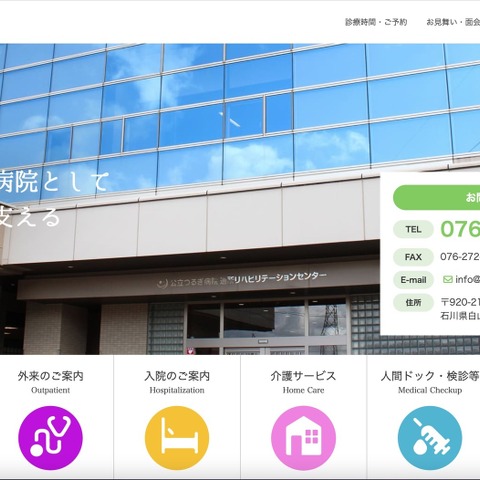Open the 人間ドック・検診等 heading link
This screenshot has width=480, height=480.
[430, 376]
